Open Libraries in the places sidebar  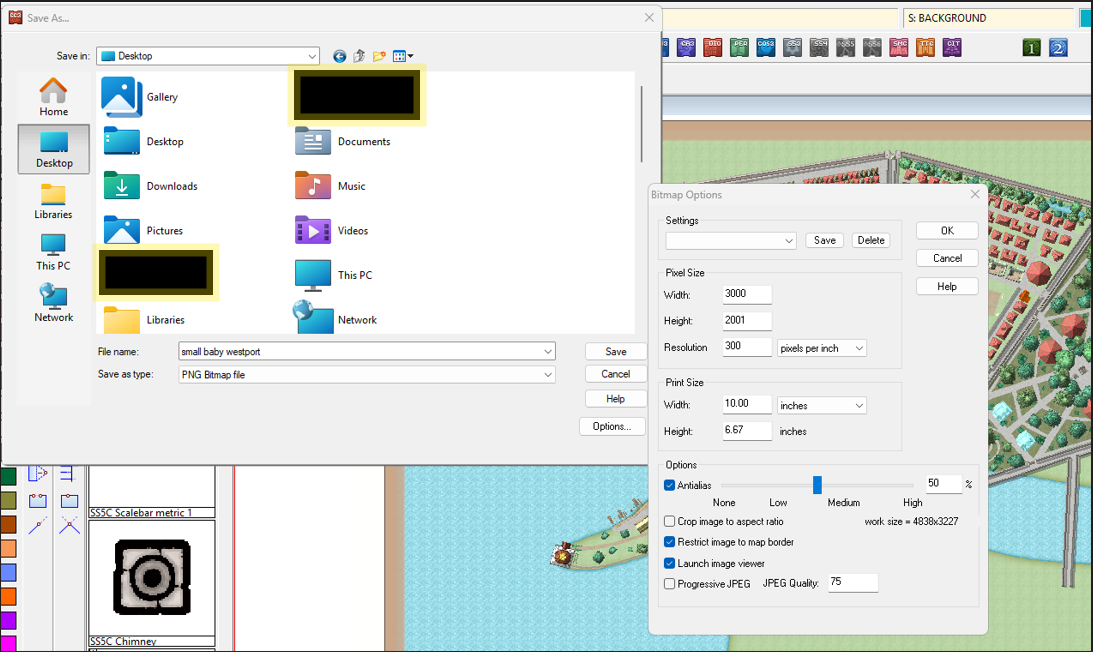coord(53,201)
